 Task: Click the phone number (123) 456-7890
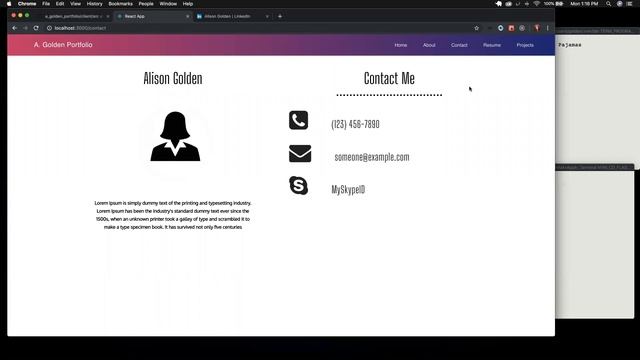(355, 124)
